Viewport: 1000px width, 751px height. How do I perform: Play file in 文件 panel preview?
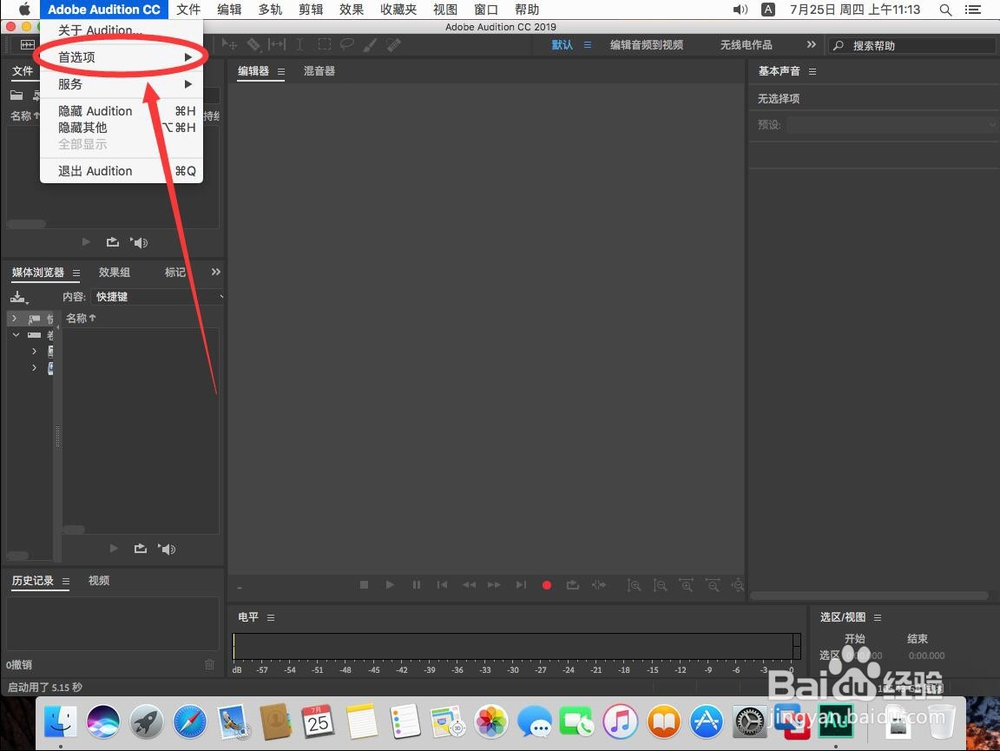click(x=86, y=242)
